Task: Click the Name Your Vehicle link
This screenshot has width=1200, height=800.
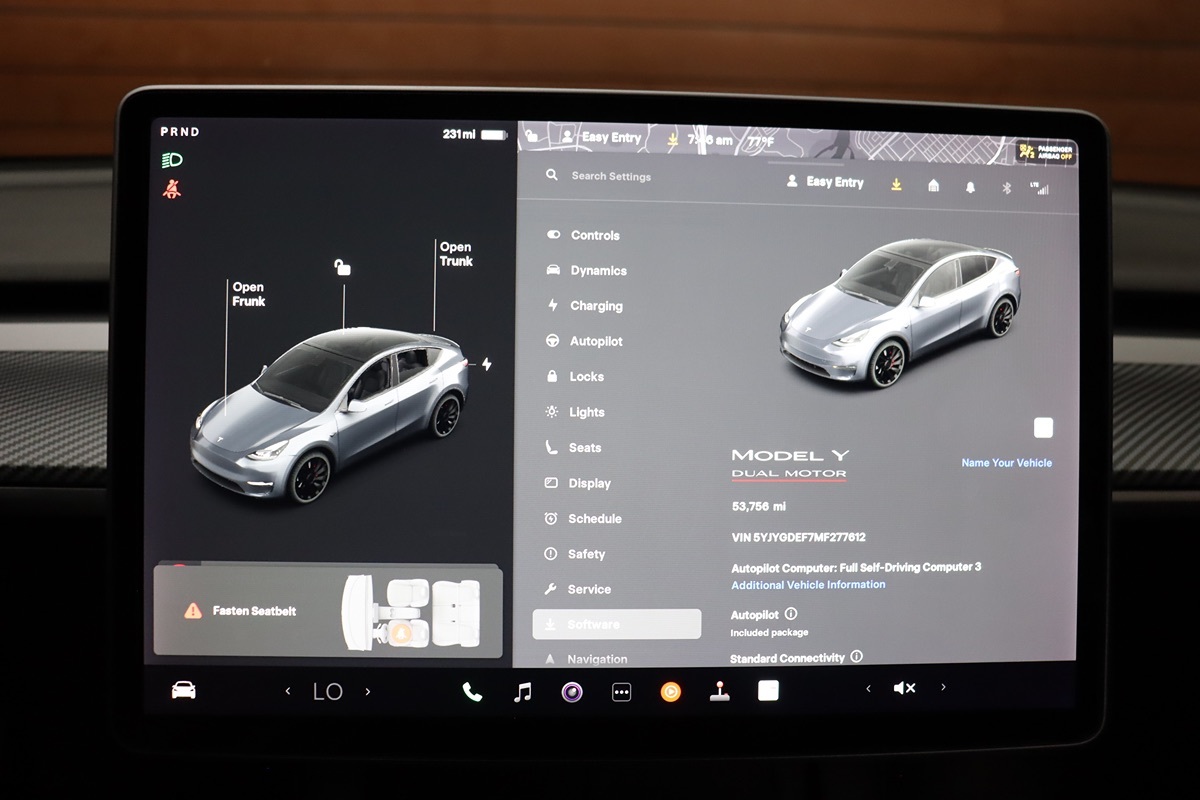Action: (1006, 463)
